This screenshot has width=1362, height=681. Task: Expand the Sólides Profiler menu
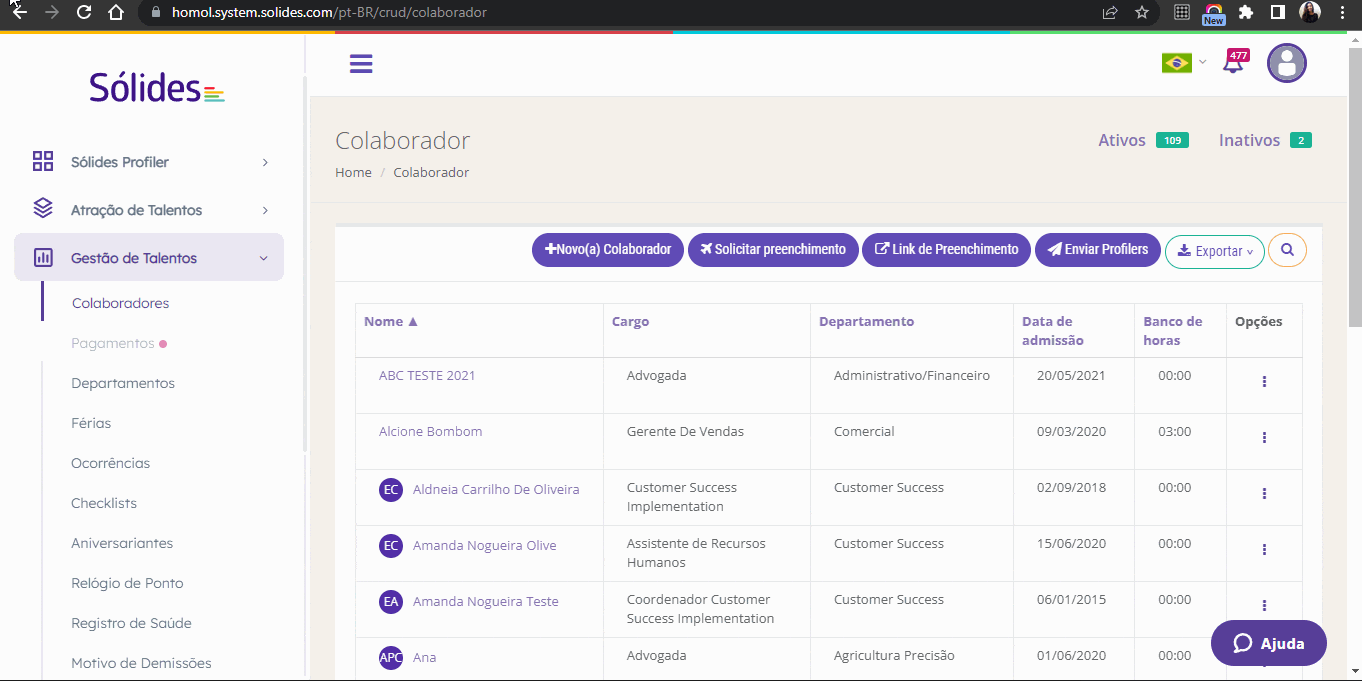[149, 162]
